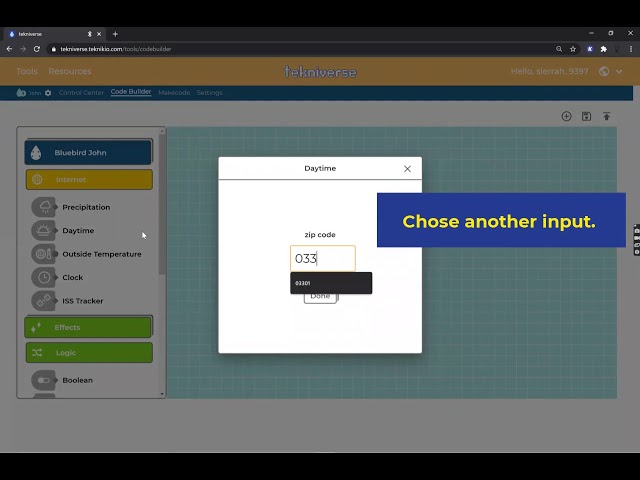Click the zip code input field

323,258
